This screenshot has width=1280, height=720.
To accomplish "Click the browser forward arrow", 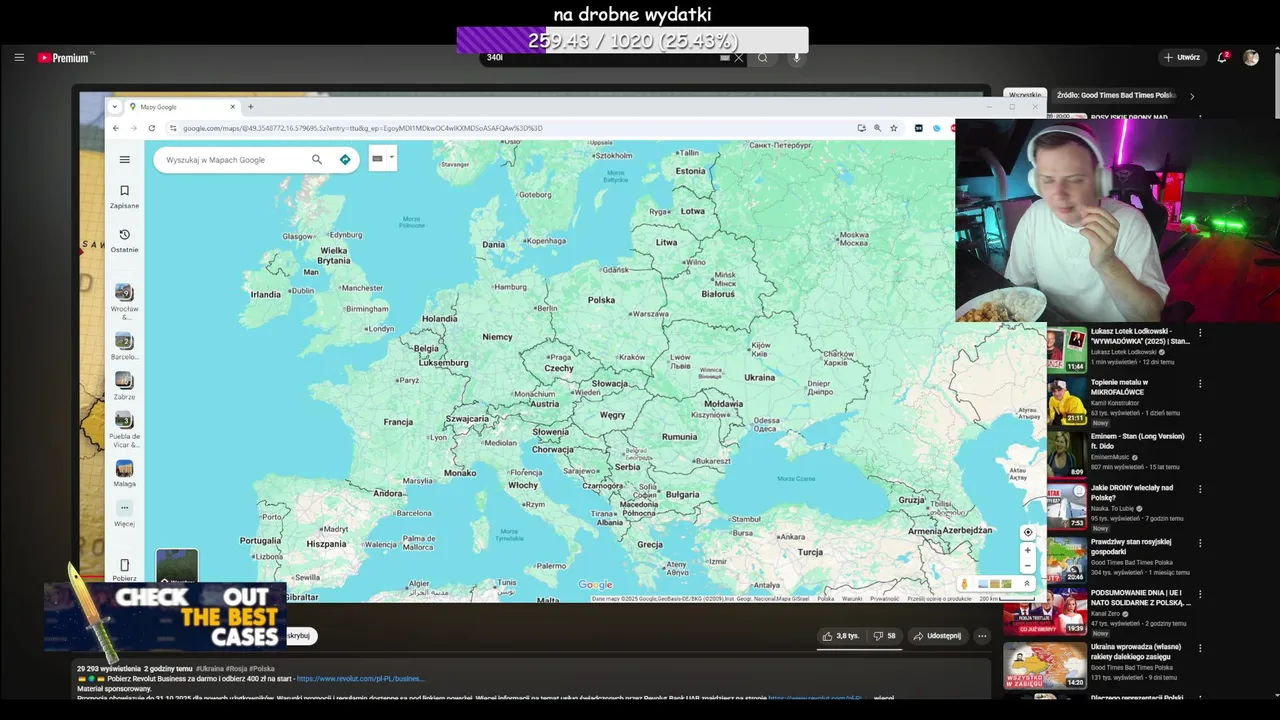I will (x=133, y=128).
